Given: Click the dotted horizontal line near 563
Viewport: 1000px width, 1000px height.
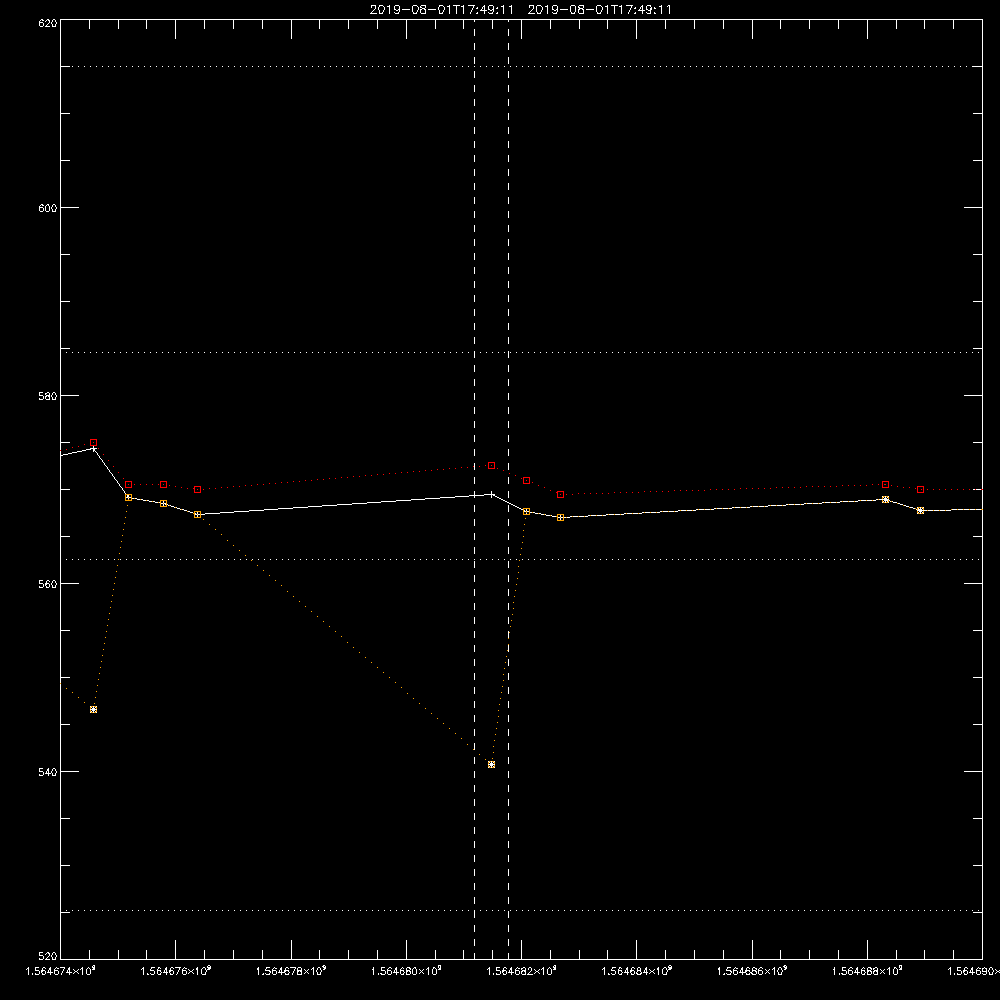Looking at the screenshot, I should (521, 559).
